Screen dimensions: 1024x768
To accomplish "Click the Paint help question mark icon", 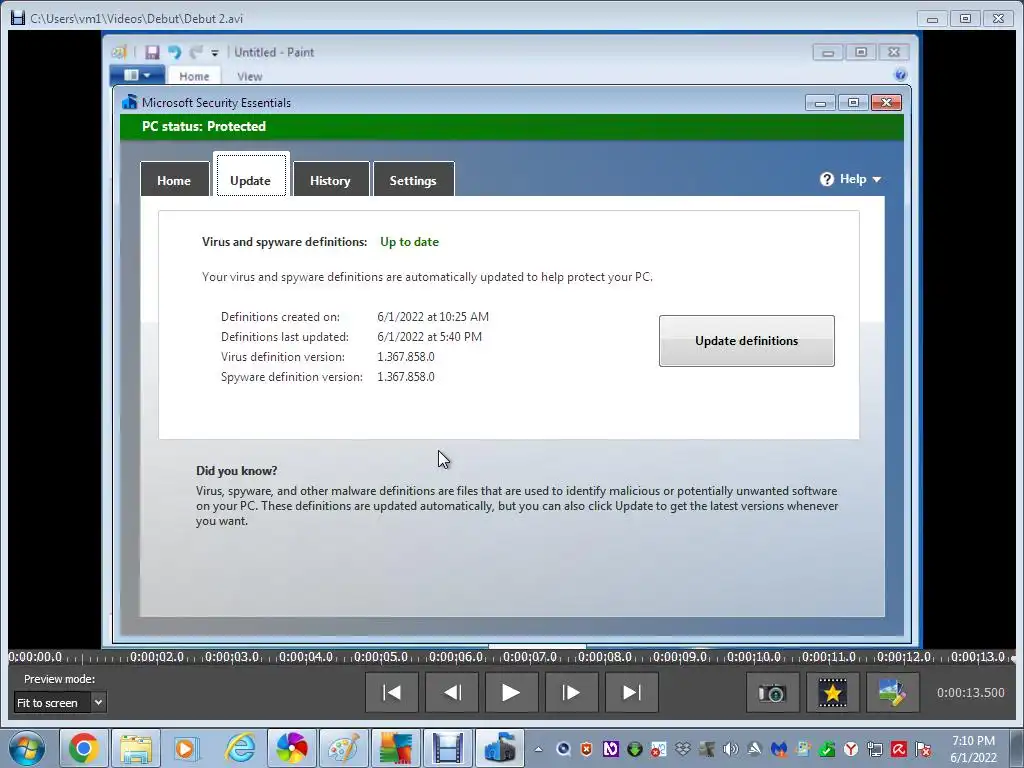I will pos(901,74).
